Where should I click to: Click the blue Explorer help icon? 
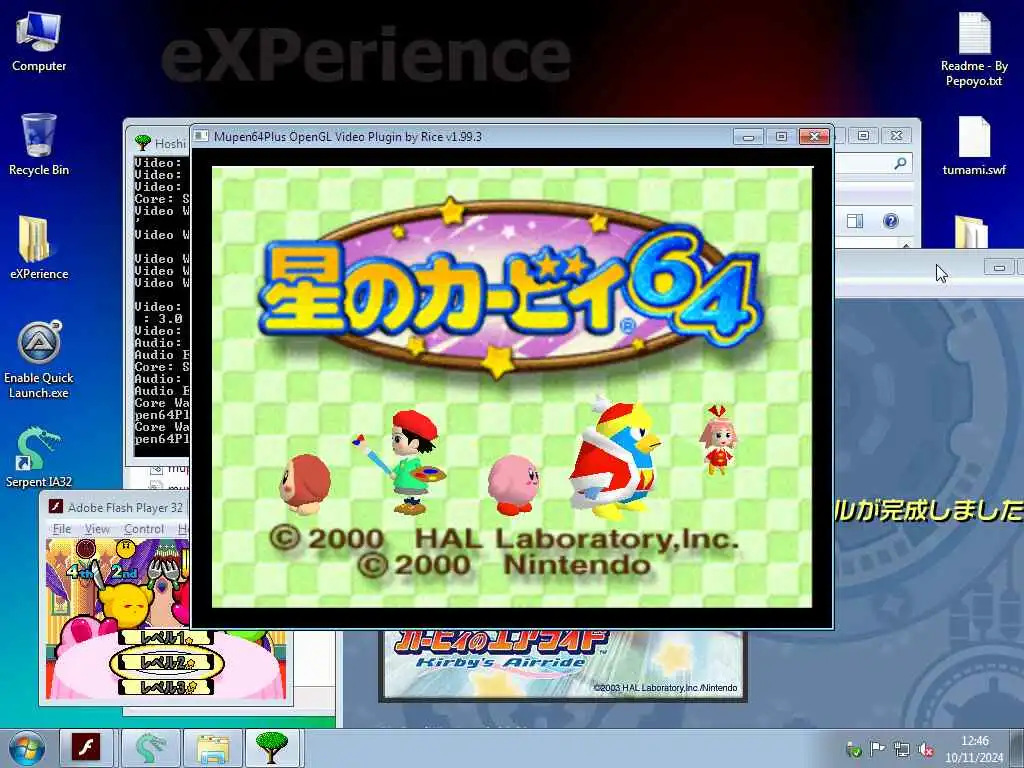point(891,221)
